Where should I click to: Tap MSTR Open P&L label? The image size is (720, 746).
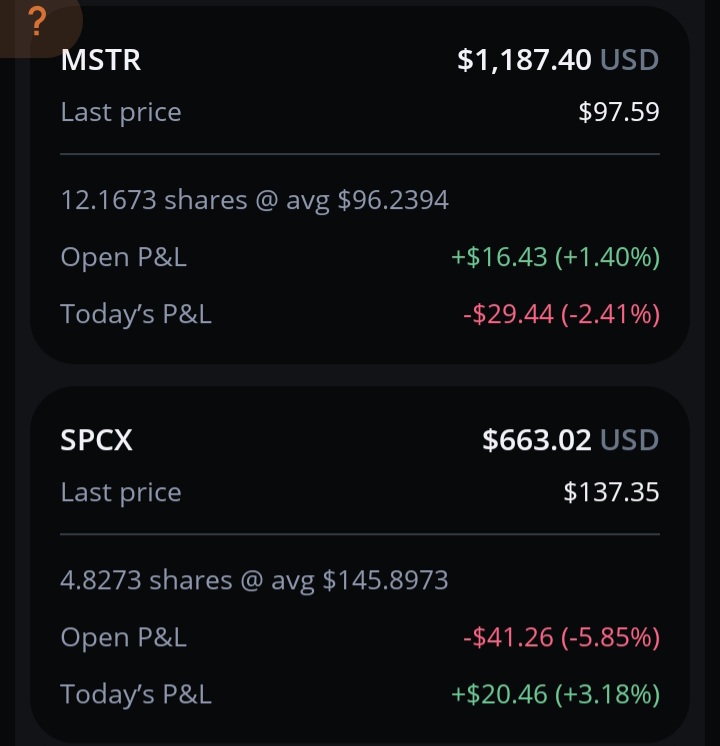pyautogui.click(x=123, y=257)
